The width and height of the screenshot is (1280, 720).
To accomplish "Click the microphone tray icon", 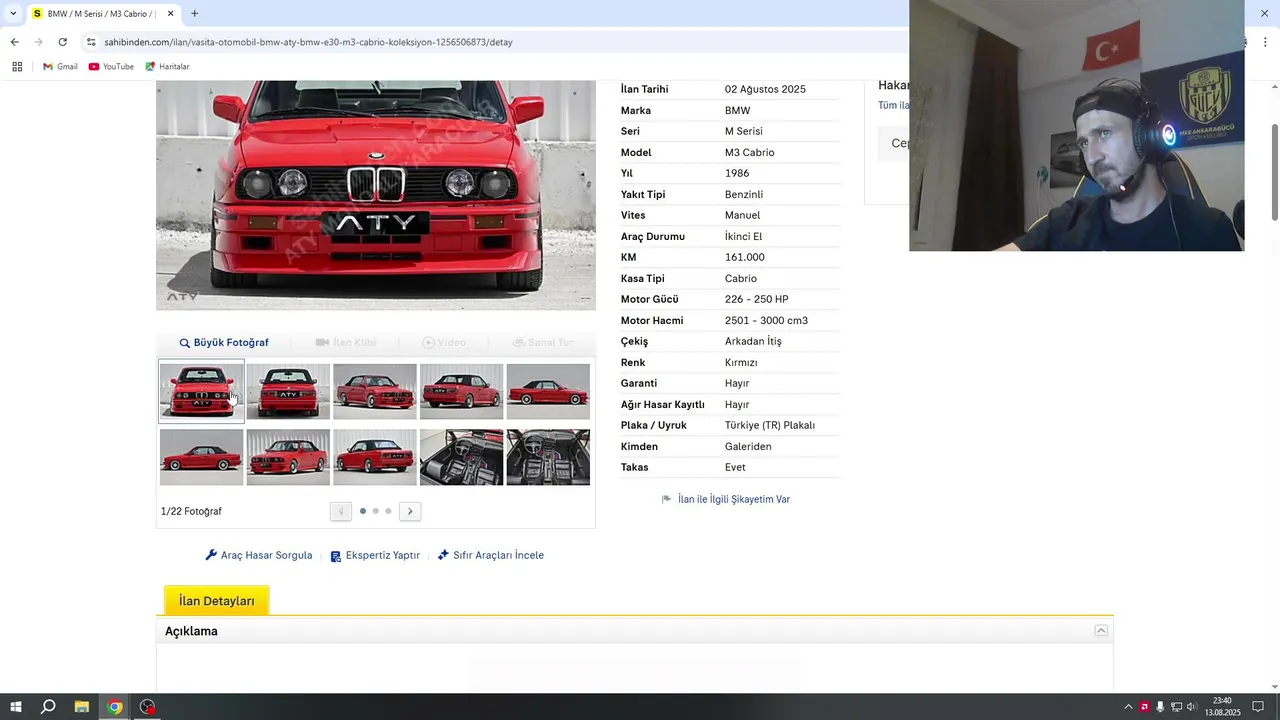I will [1160, 707].
